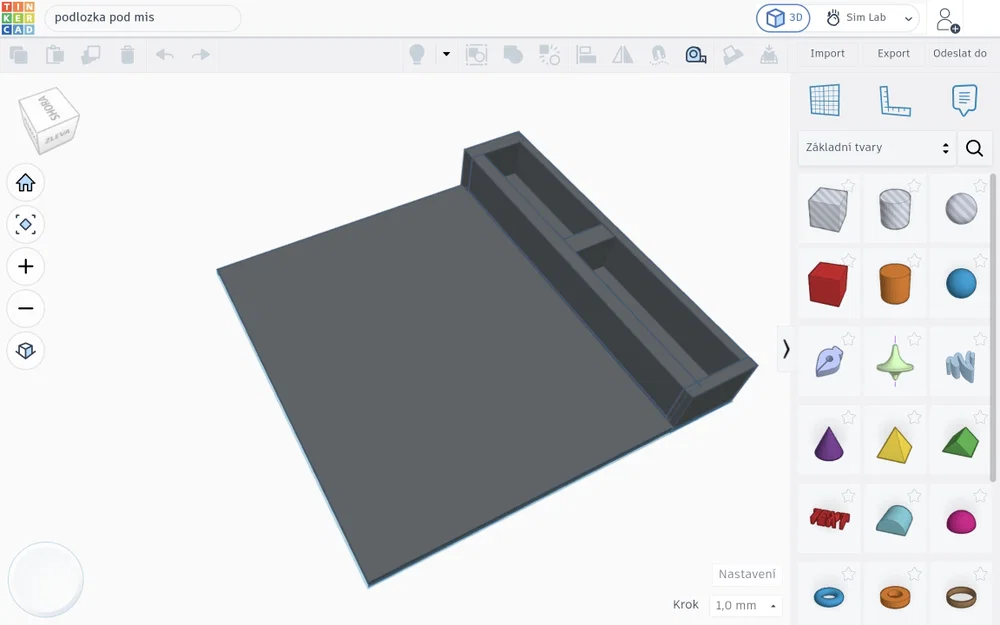The width and height of the screenshot is (1000, 625).
Task: Collapse the shapes panel chevron
Action: [786, 349]
